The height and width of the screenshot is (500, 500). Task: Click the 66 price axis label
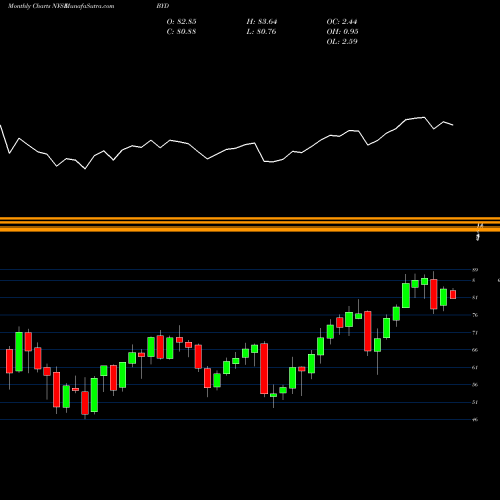(x=475, y=350)
